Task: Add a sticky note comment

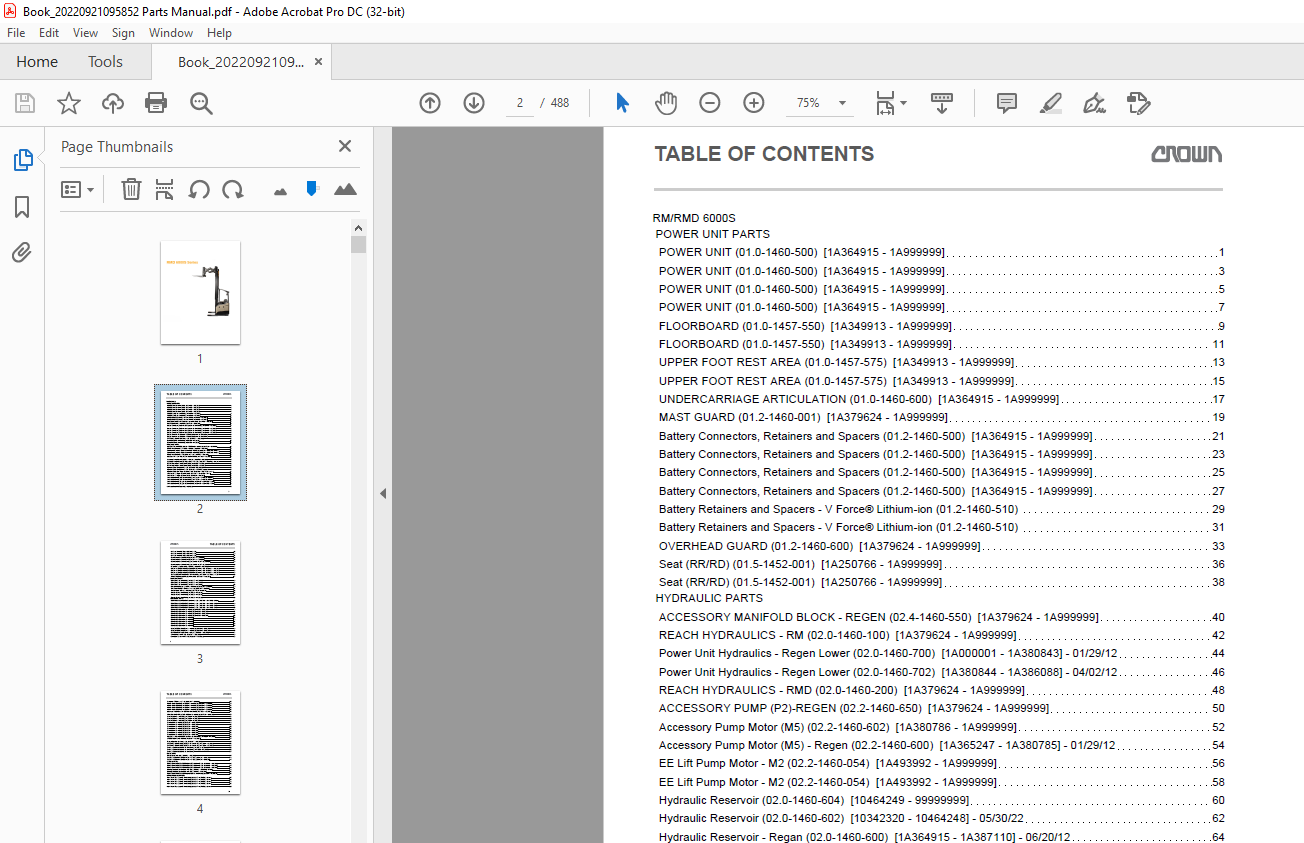Action: point(1007,103)
